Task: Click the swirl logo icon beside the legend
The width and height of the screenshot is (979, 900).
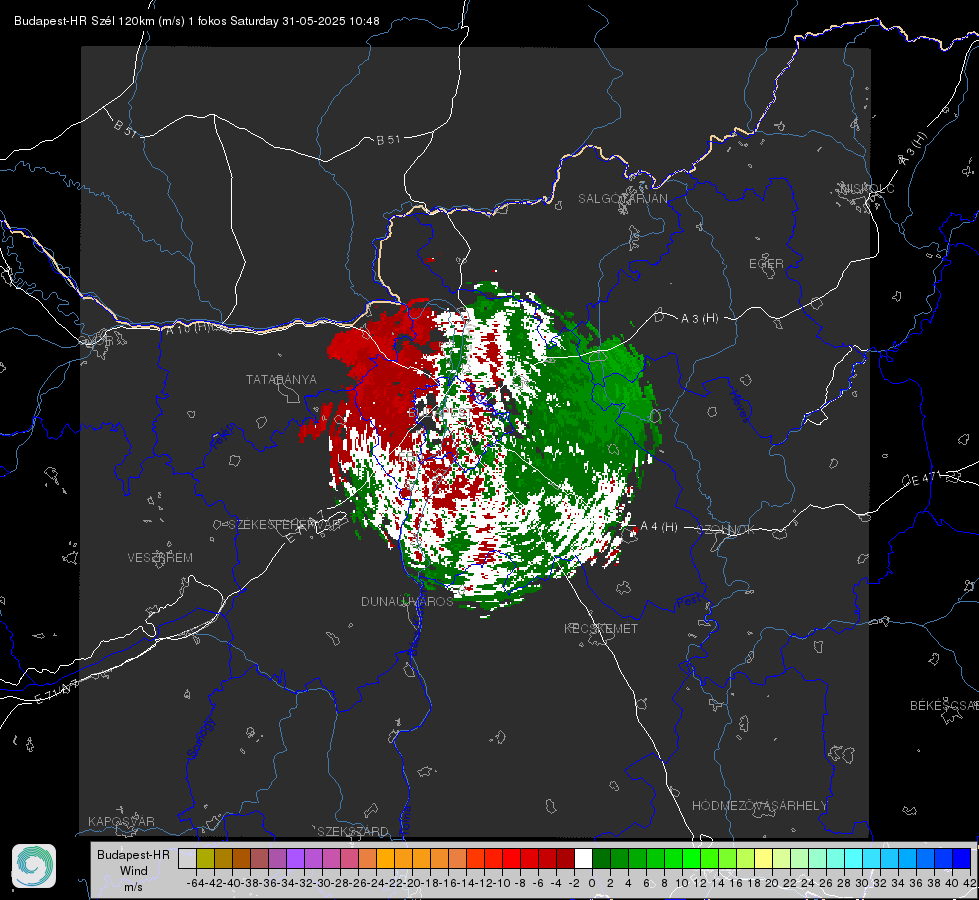Action: click(x=34, y=866)
